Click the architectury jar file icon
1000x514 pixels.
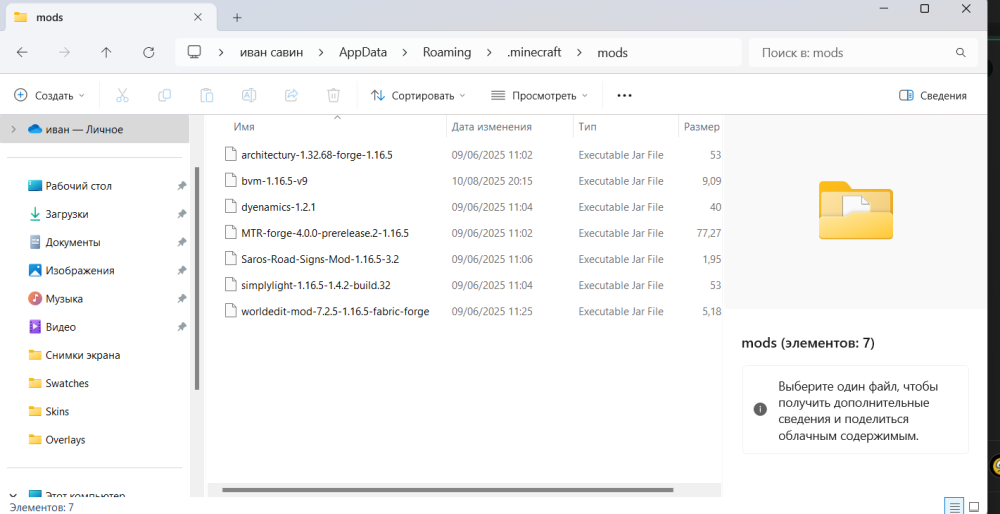(230, 154)
